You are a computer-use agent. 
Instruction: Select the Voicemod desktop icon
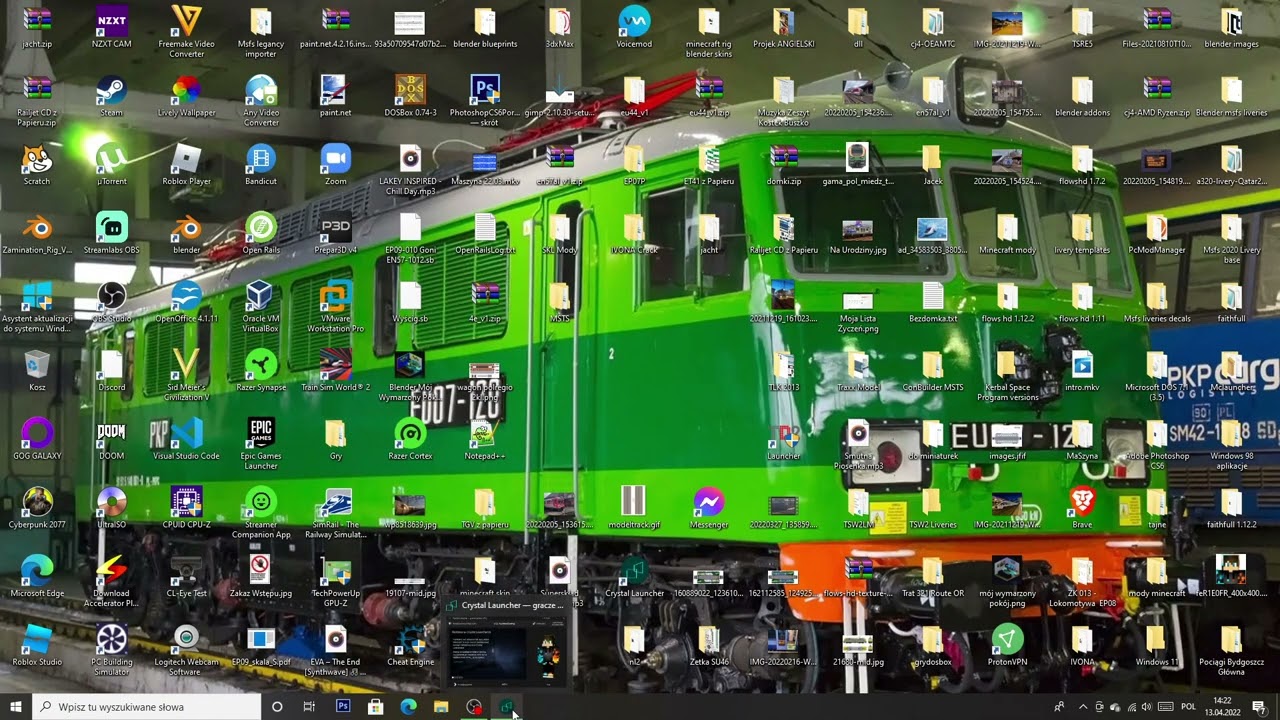pos(634,28)
